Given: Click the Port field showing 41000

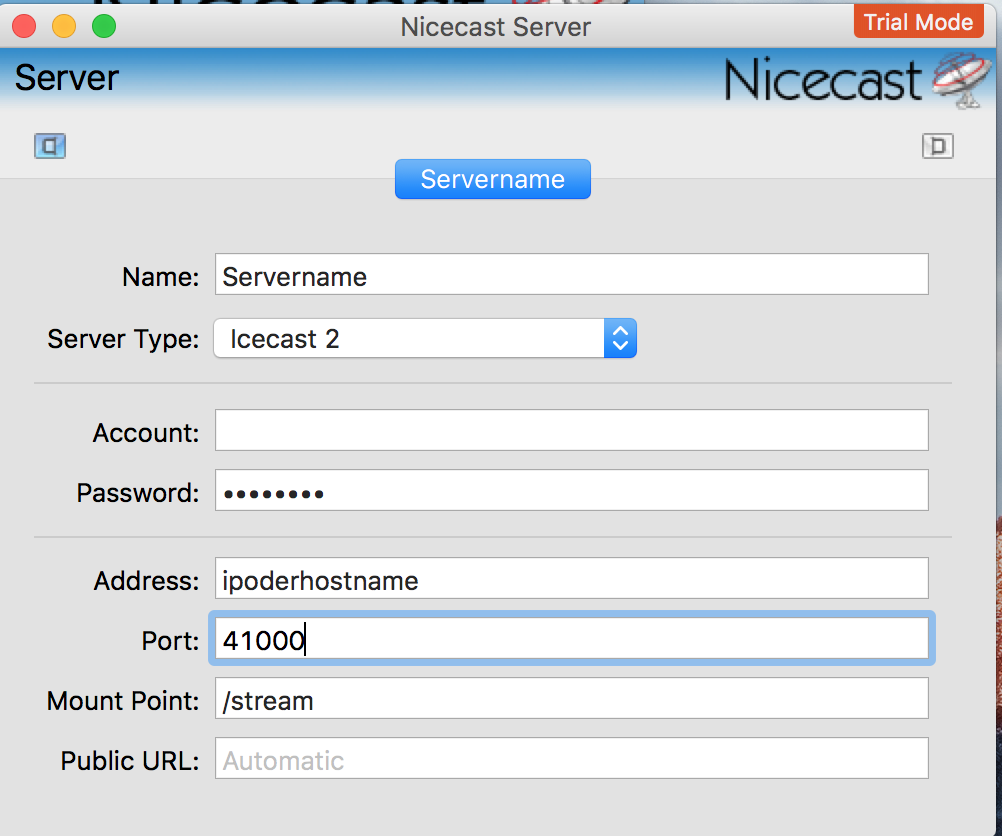Looking at the screenshot, I should coord(571,638).
